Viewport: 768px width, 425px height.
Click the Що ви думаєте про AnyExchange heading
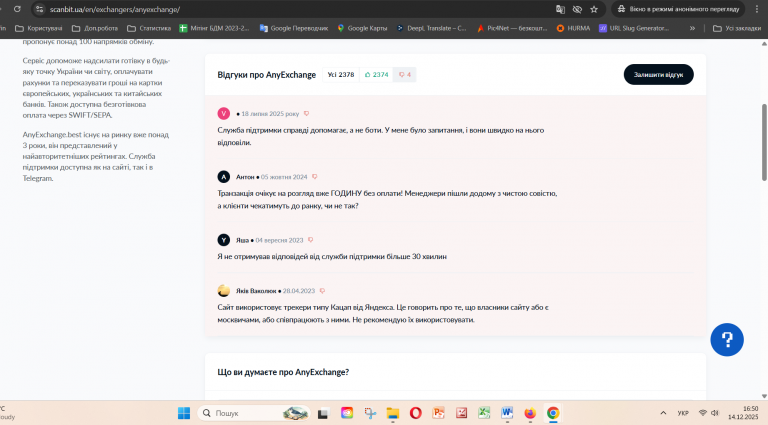click(283, 372)
